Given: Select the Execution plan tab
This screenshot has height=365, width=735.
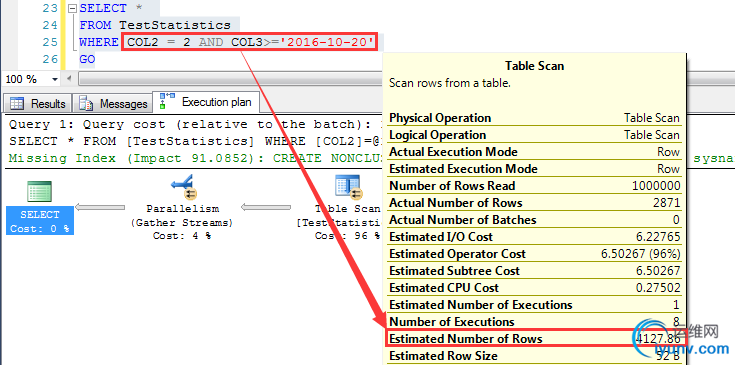Looking at the screenshot, I should pyautogui.click(x=206, y=102).
